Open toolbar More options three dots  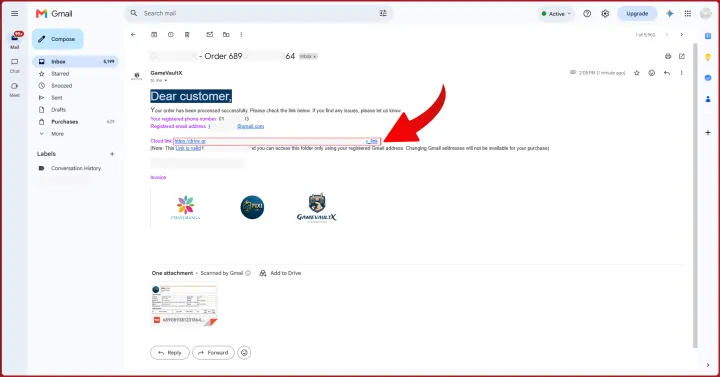click(x=241, y=34)
